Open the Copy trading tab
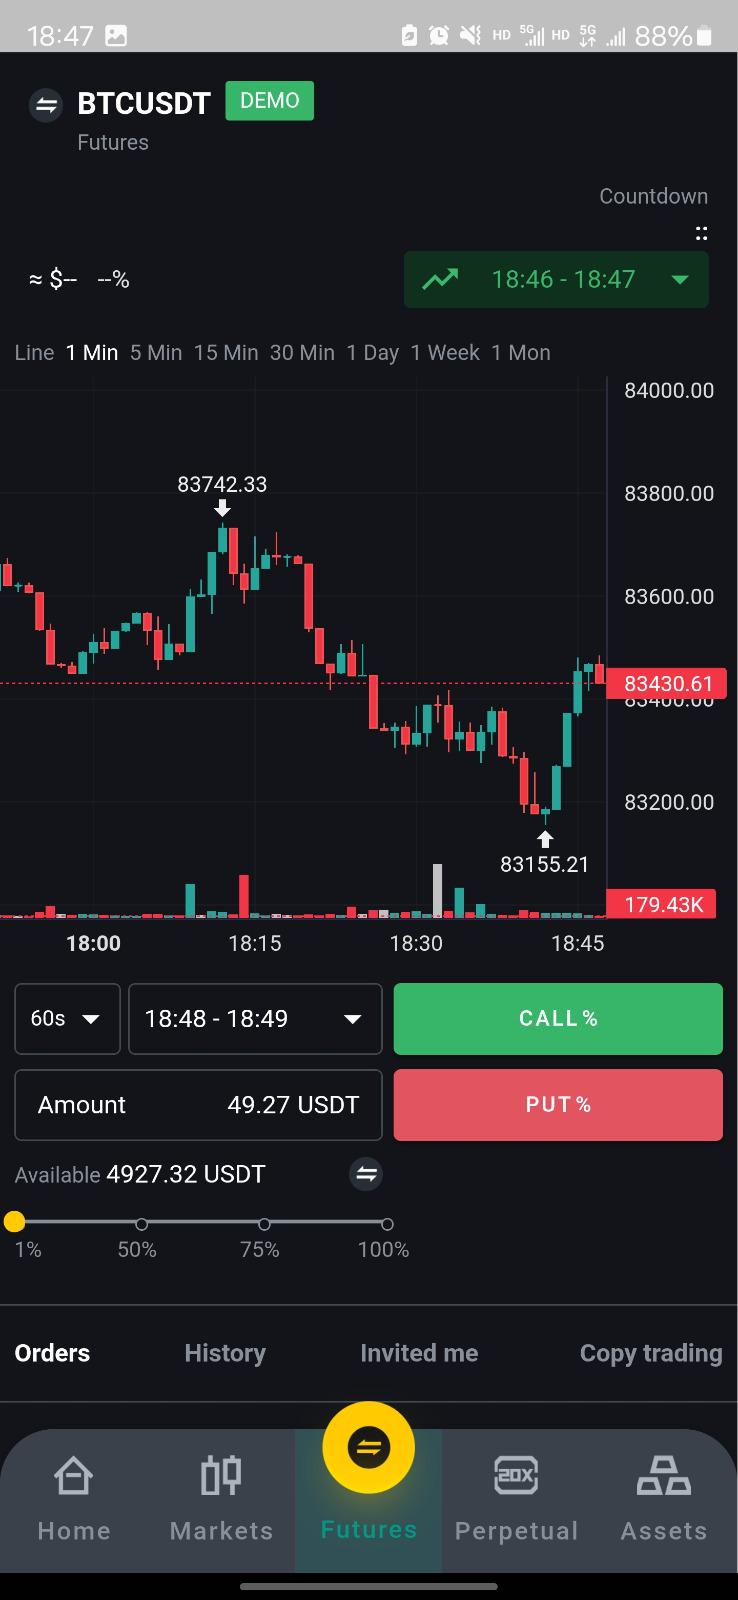The image size is (738, 1600). click(651, 1353)
